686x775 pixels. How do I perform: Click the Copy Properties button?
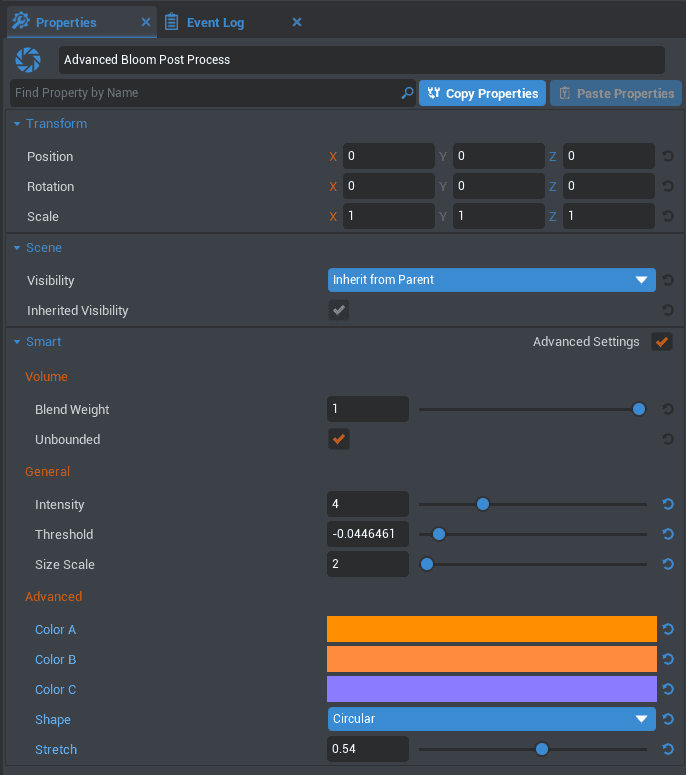click(x=482, y=93)
